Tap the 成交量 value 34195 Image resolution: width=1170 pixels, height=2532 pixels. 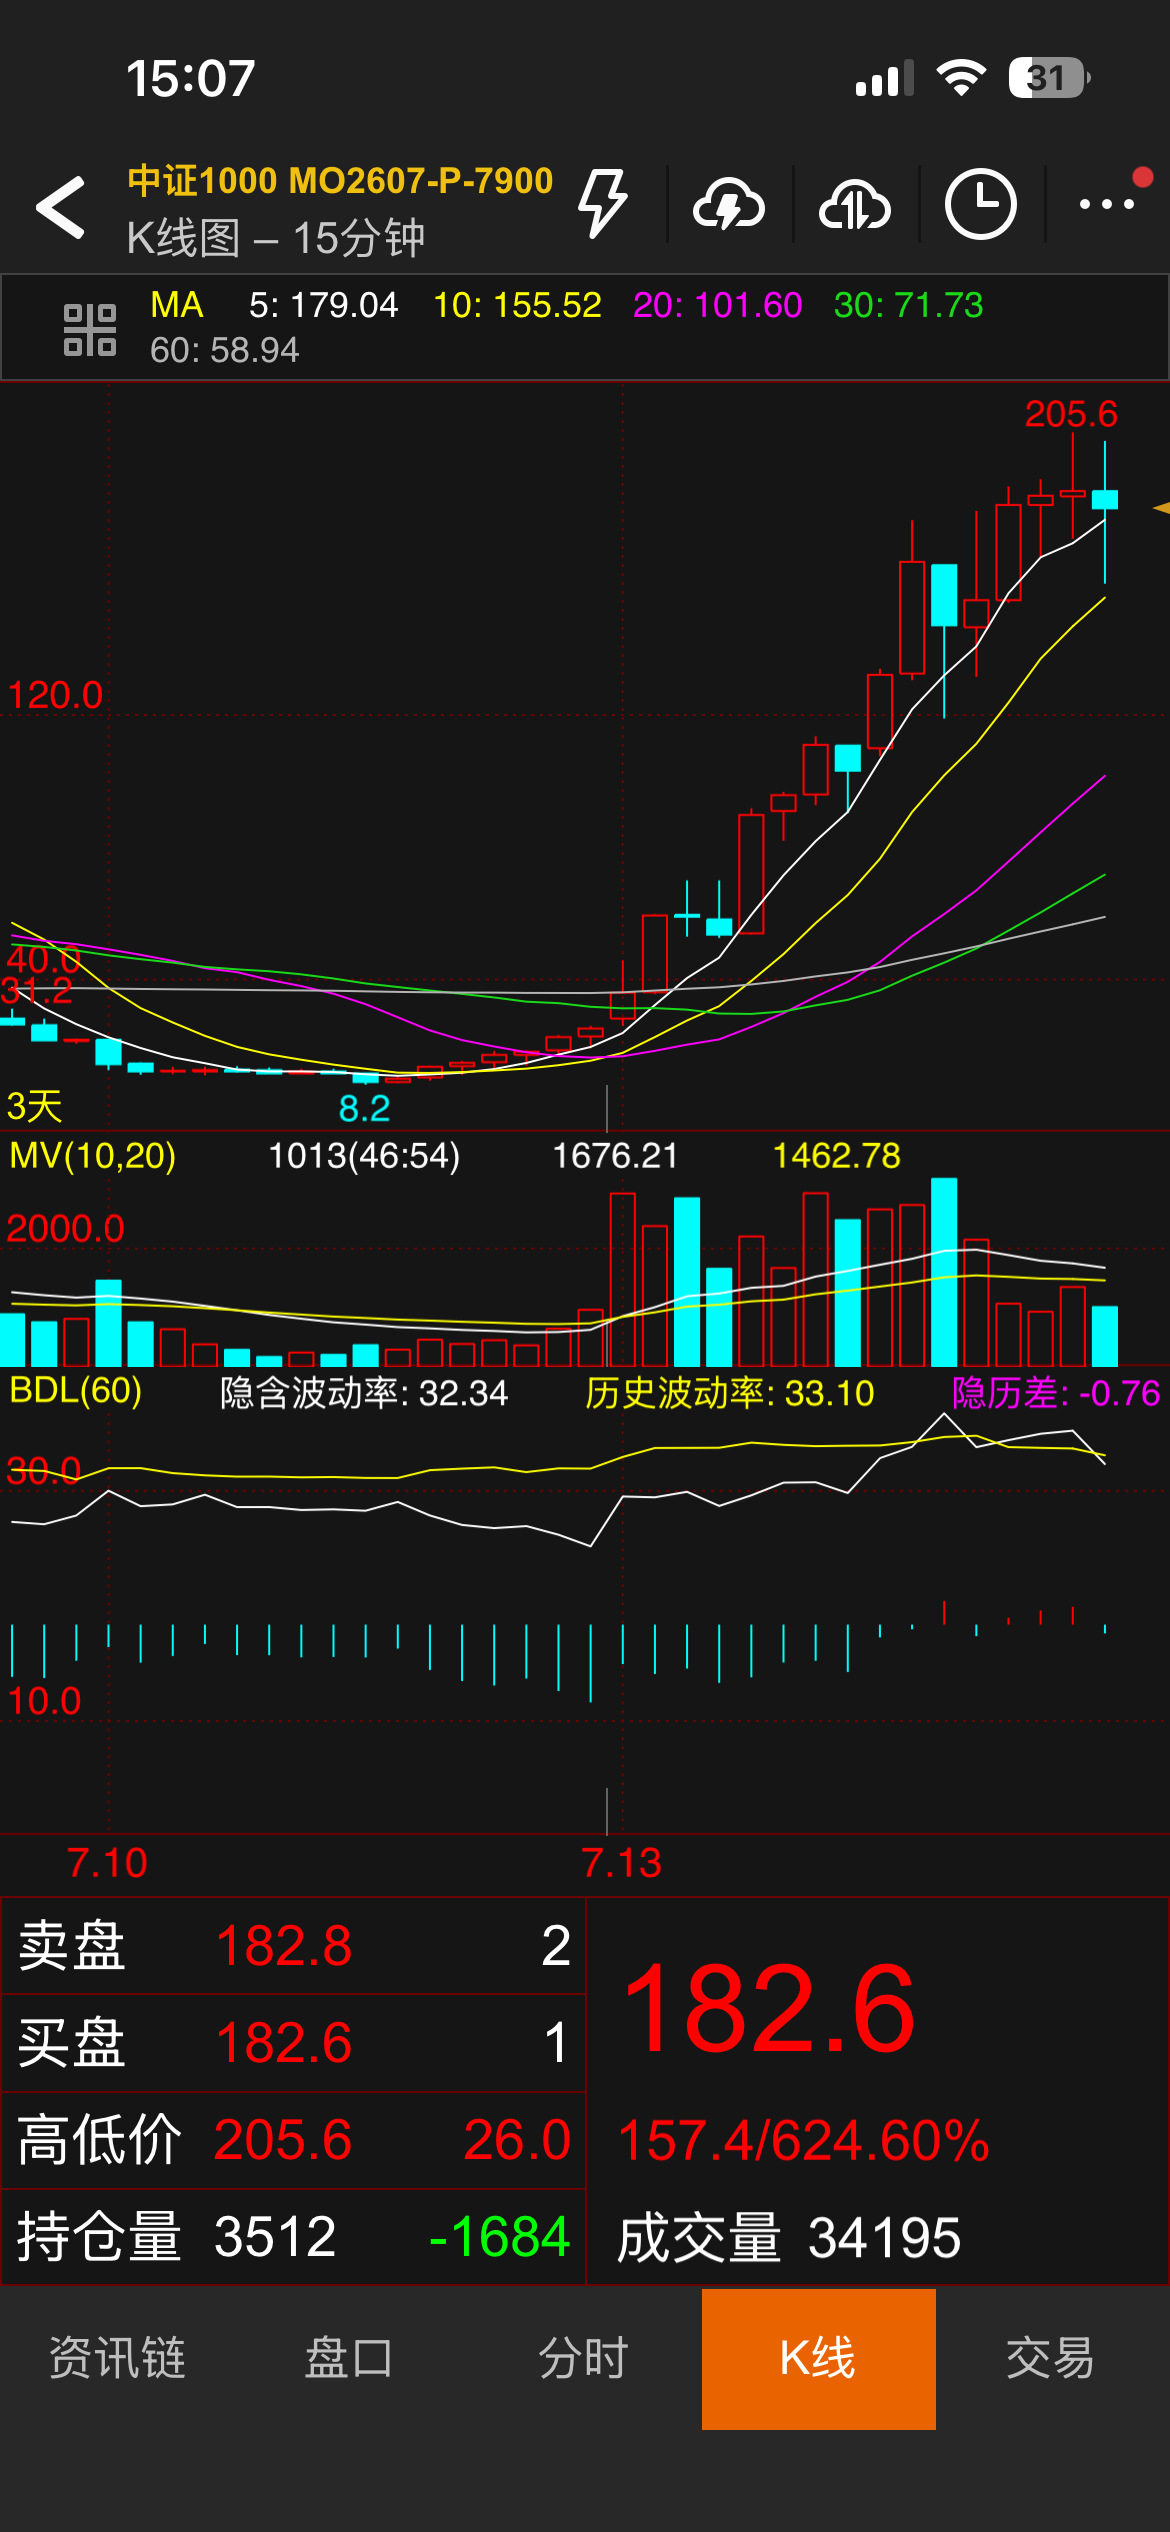click(x=884, y=2237)
